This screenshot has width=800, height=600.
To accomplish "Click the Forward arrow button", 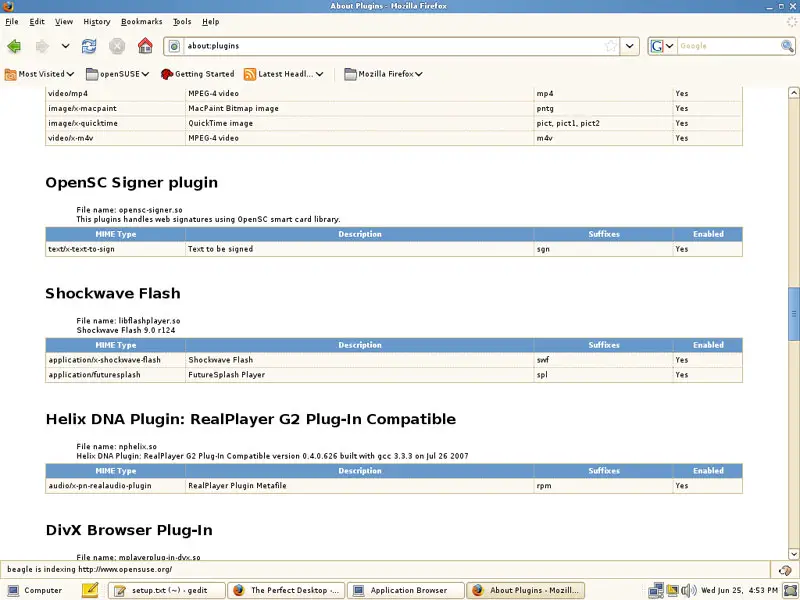I will 42,46.
